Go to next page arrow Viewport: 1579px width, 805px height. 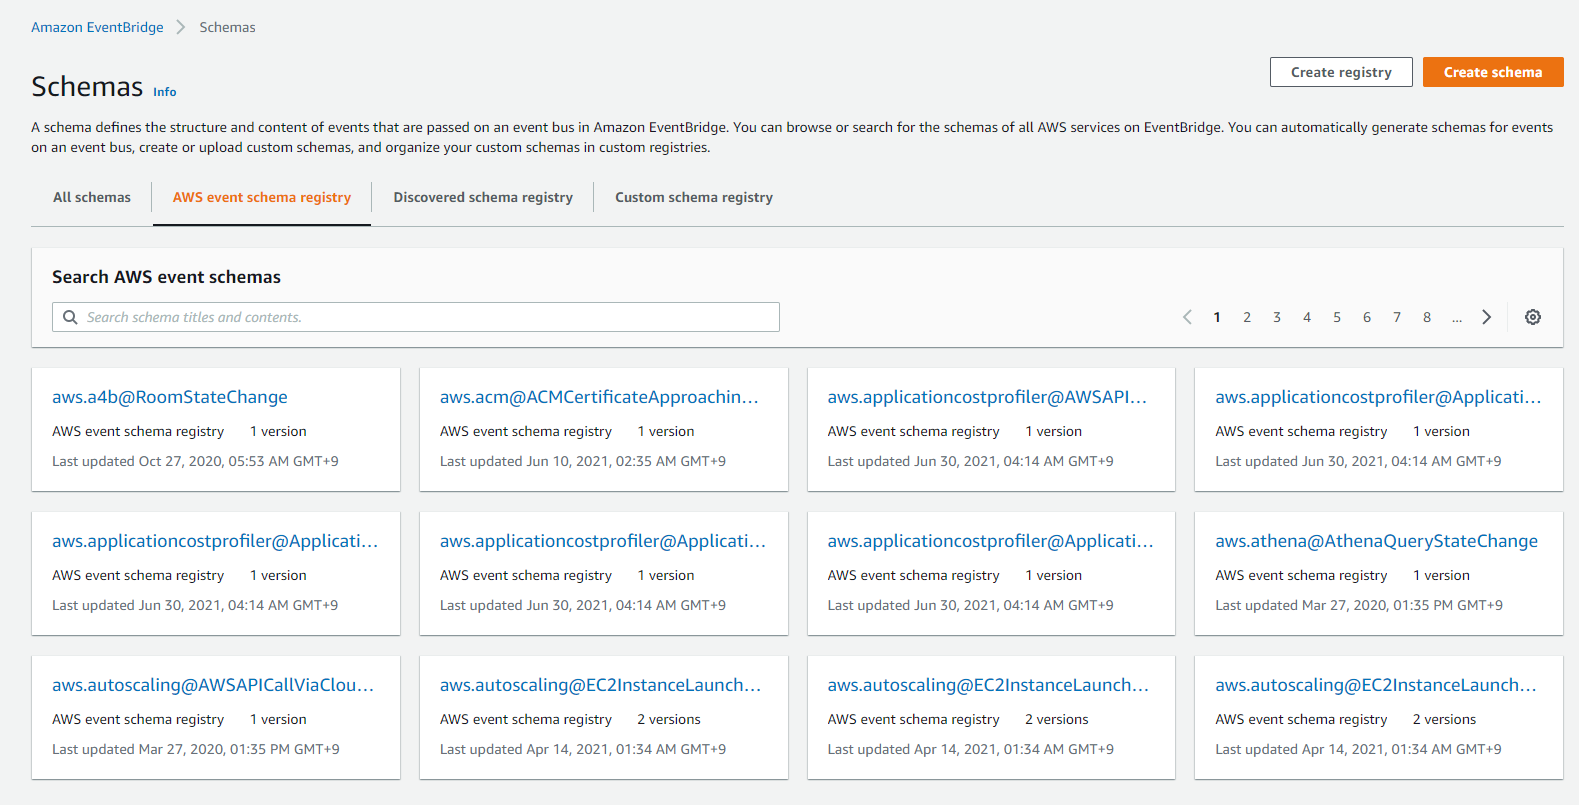[1486, 317]
